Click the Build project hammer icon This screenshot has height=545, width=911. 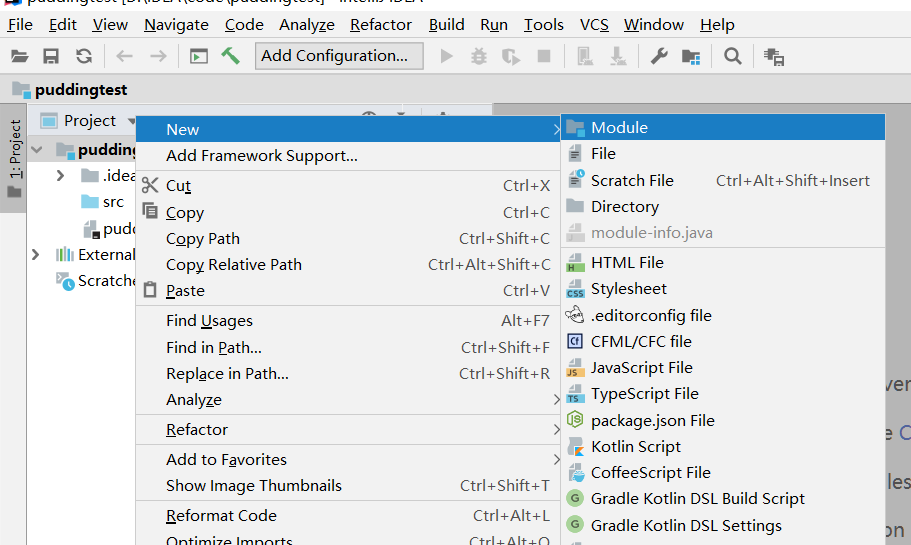coord(231,56)
